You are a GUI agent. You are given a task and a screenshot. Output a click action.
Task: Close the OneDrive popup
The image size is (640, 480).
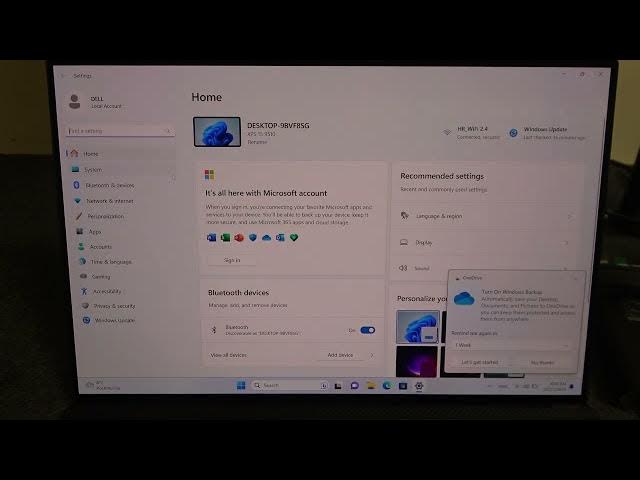coord(576,278)
